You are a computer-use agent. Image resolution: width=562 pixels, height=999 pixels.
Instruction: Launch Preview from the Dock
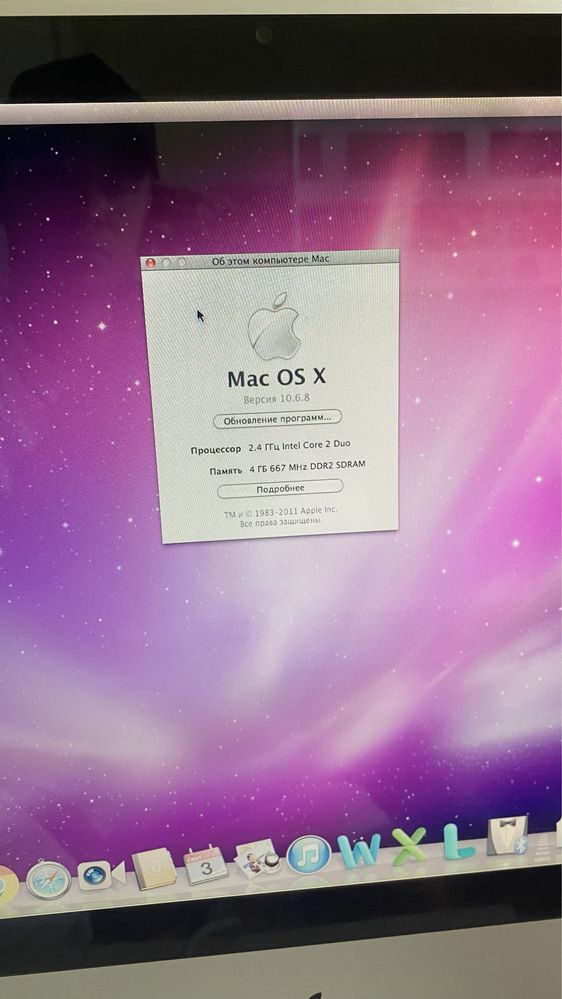coord(257,859)
